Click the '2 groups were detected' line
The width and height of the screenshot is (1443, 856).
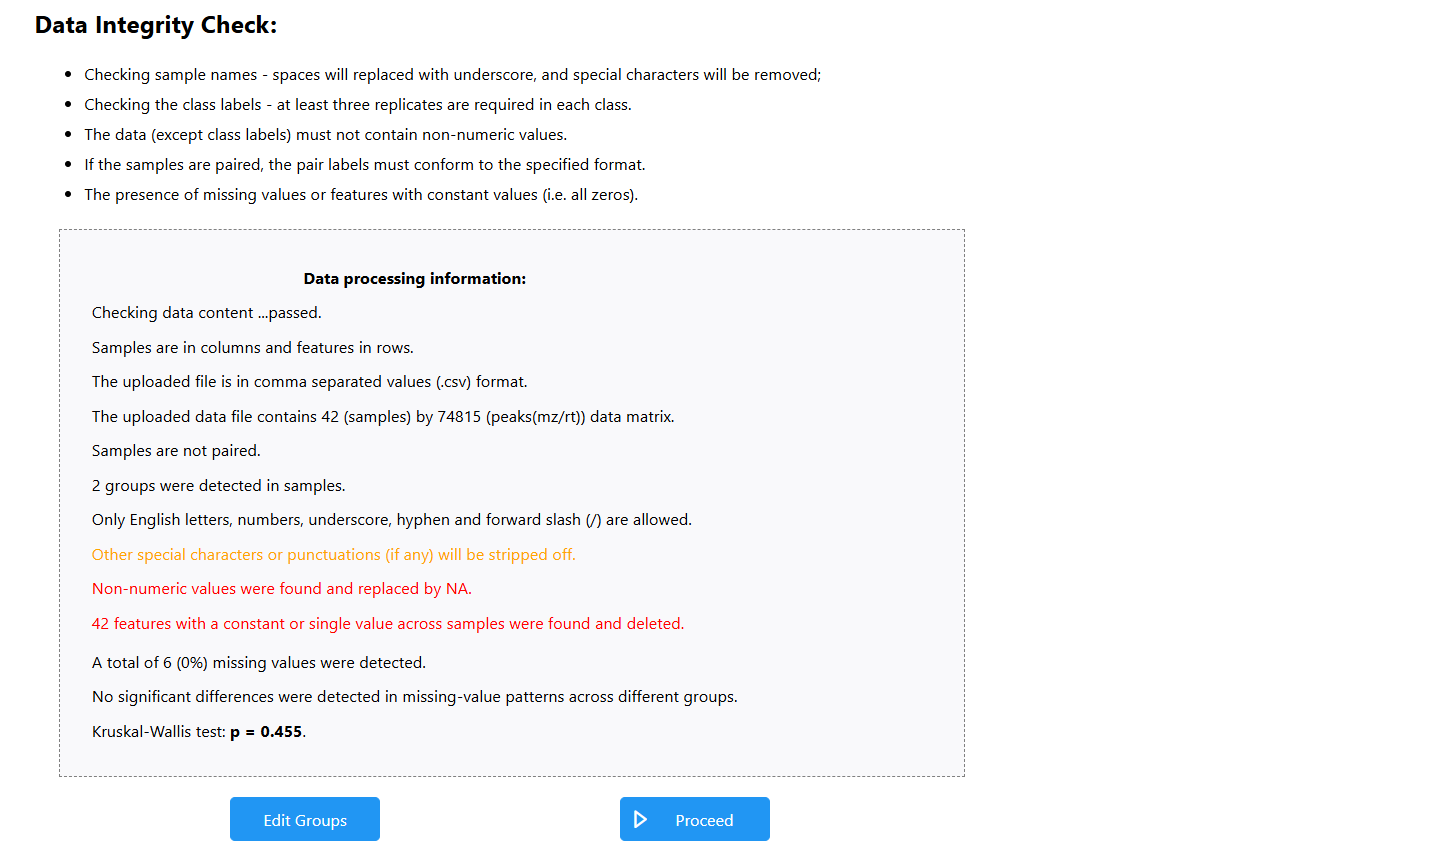pos(218,486)
